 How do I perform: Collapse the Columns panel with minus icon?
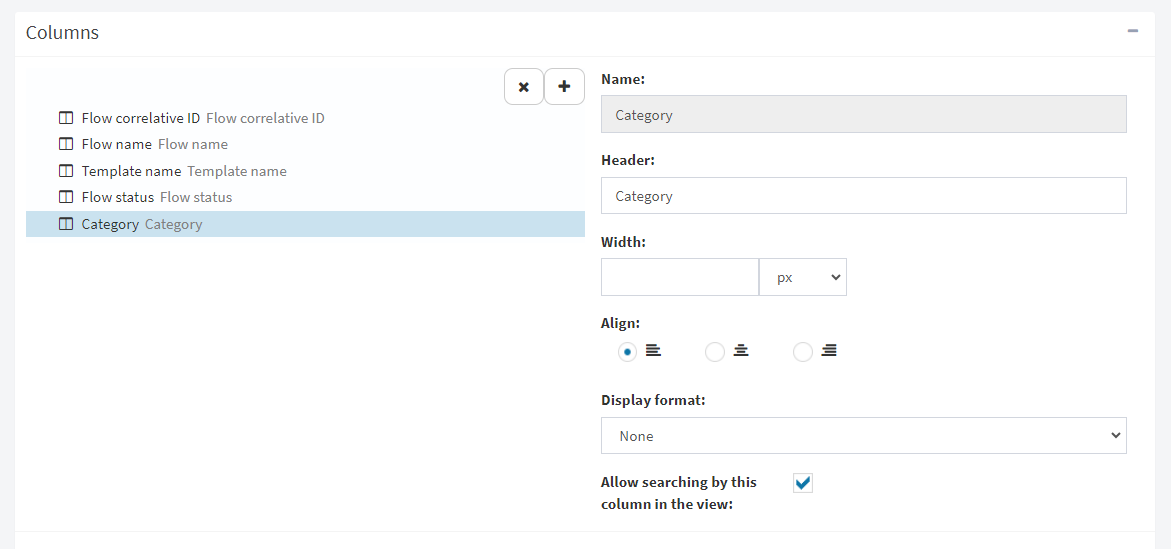[x=1133, y=31]
